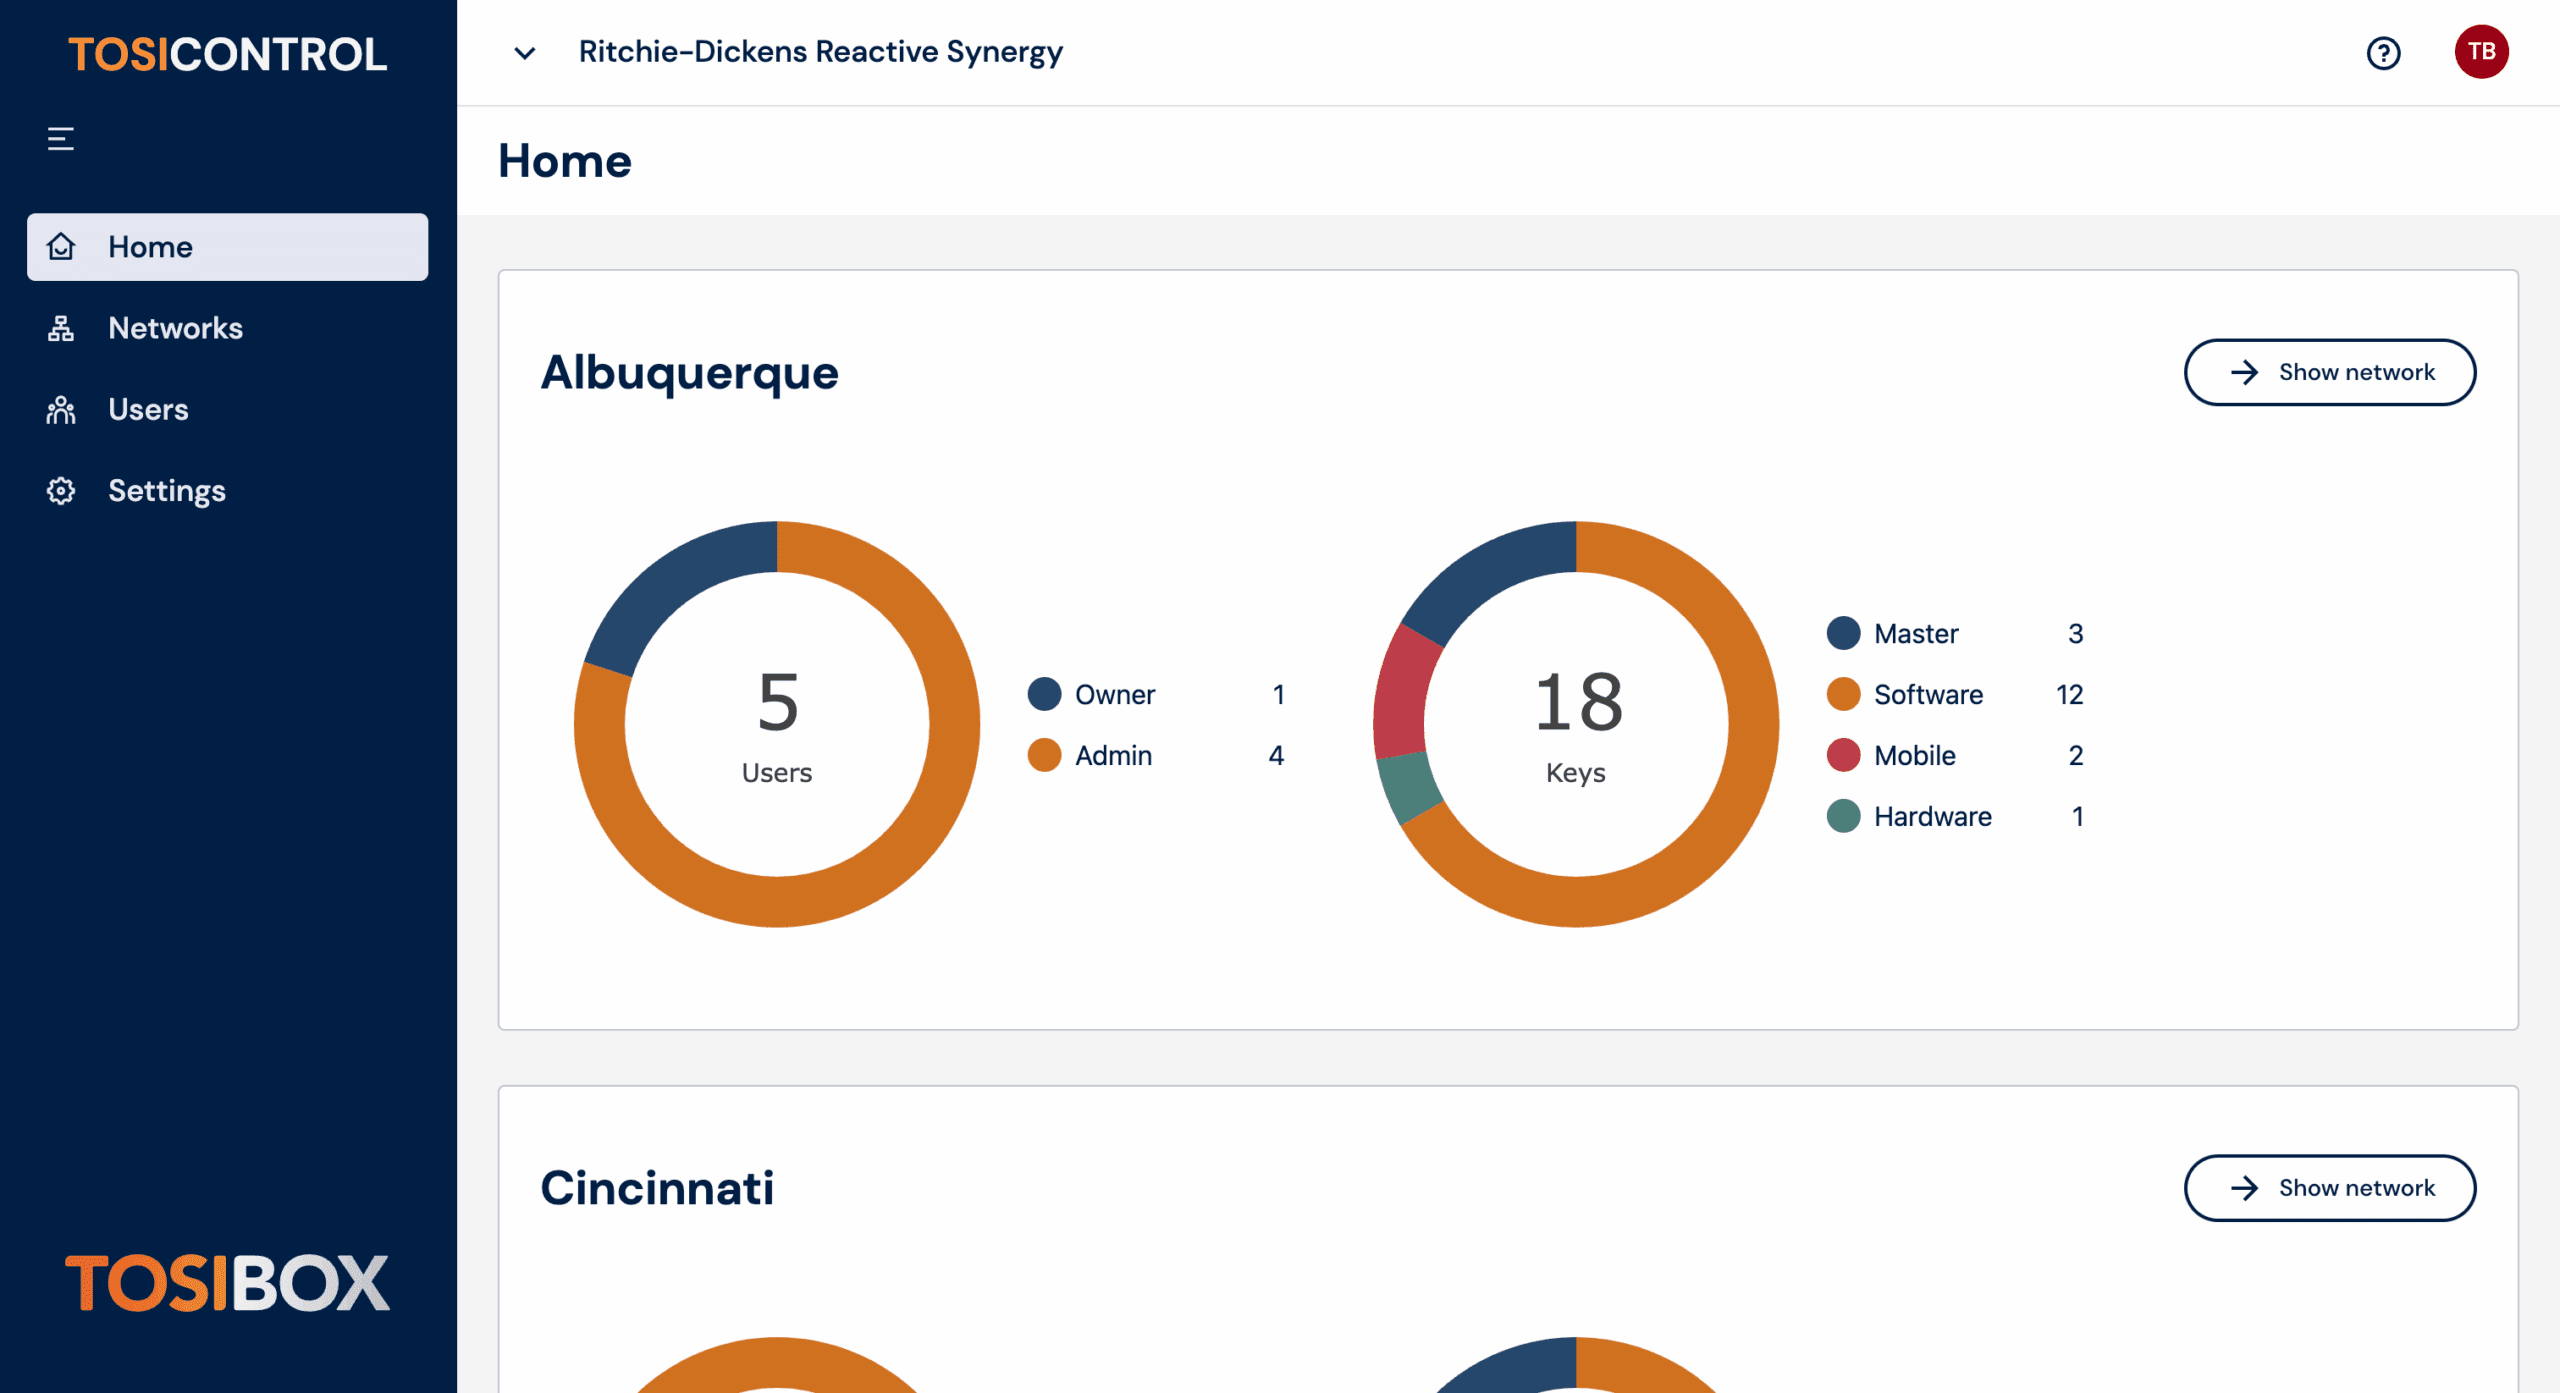This screenshot has width=2560, height=1393.
Task: Click the TOSIBOX logo at bottom
Action: [226, 1281]
